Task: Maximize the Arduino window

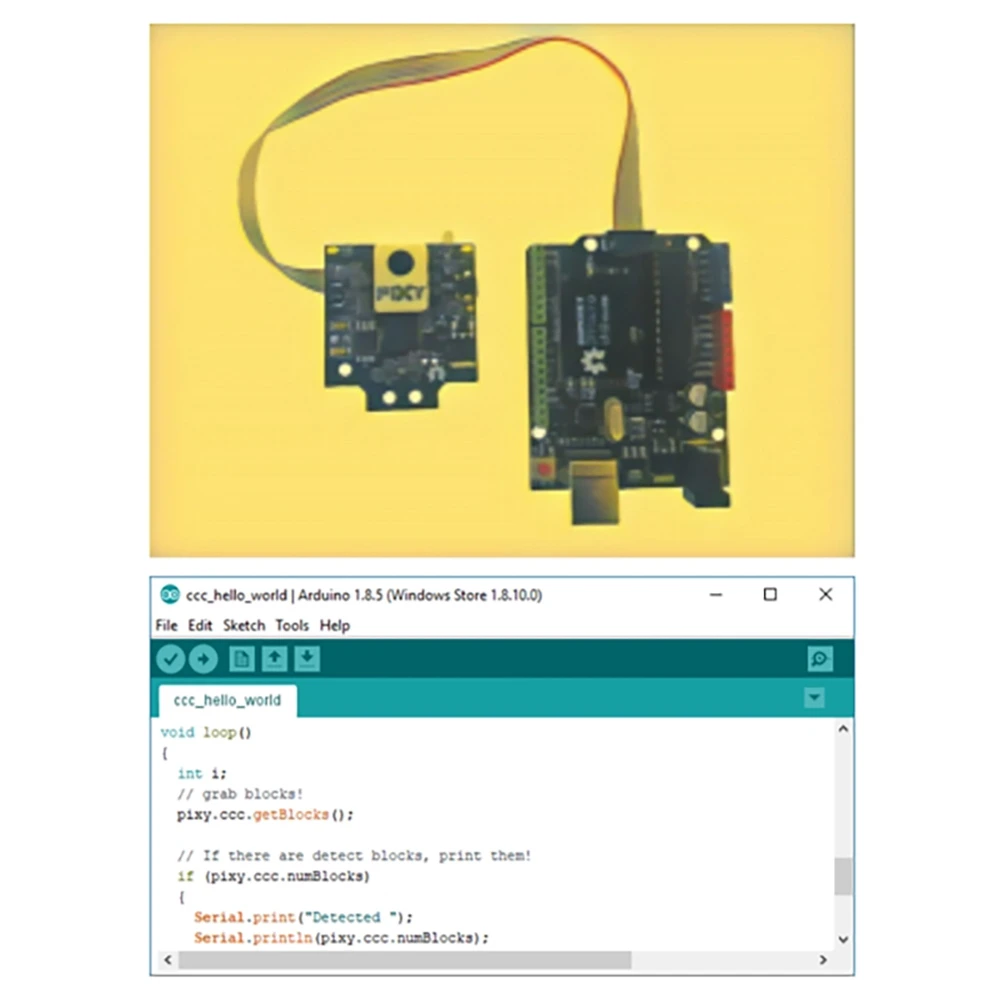Action: [770, 594]
